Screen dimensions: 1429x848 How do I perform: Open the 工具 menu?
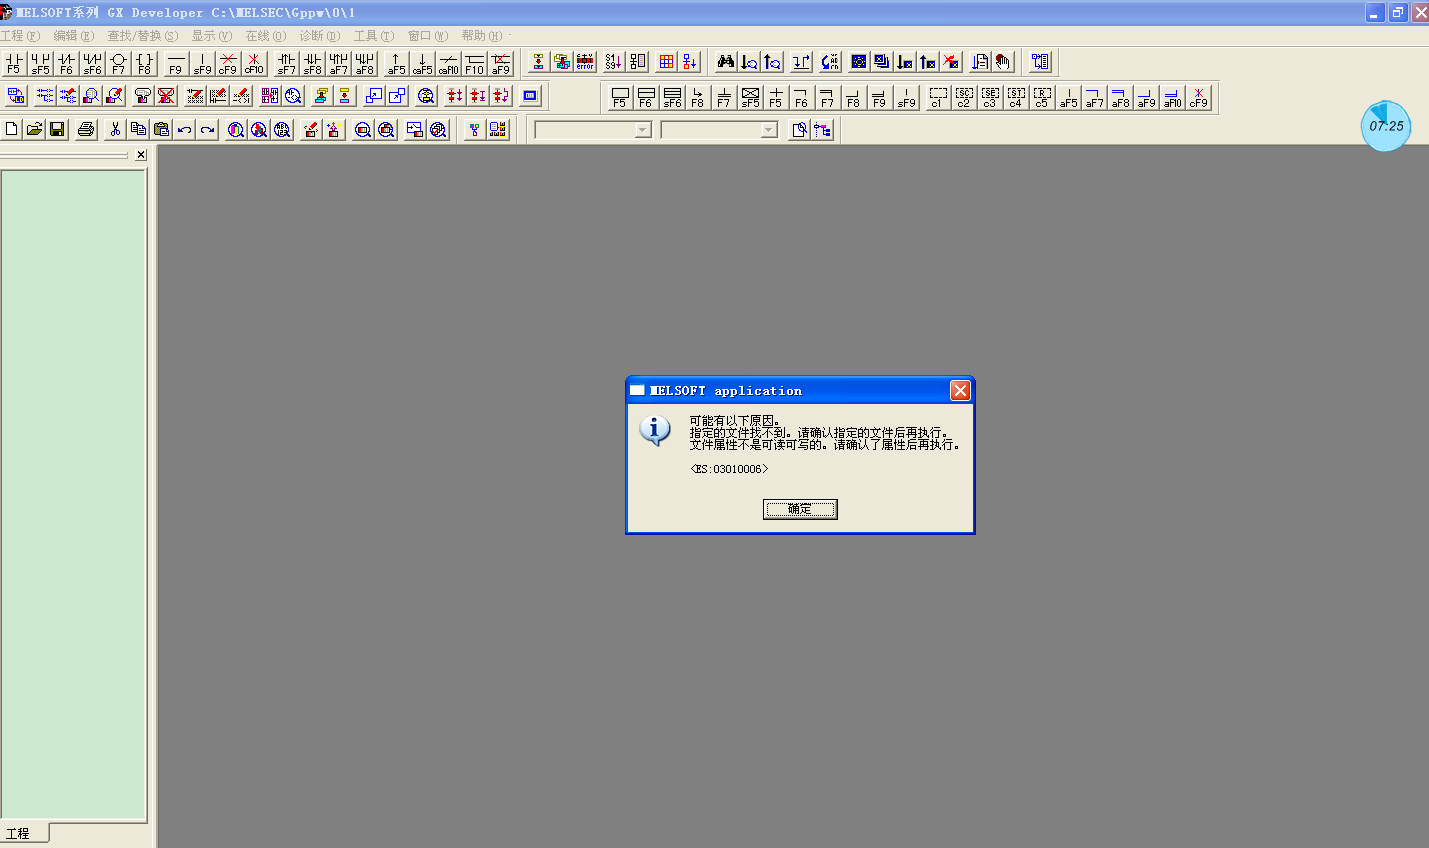coord(373,36)
